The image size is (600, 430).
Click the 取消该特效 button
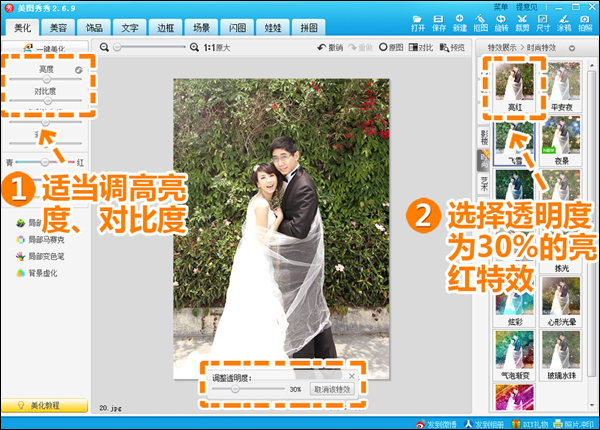[x=332, y=389]
